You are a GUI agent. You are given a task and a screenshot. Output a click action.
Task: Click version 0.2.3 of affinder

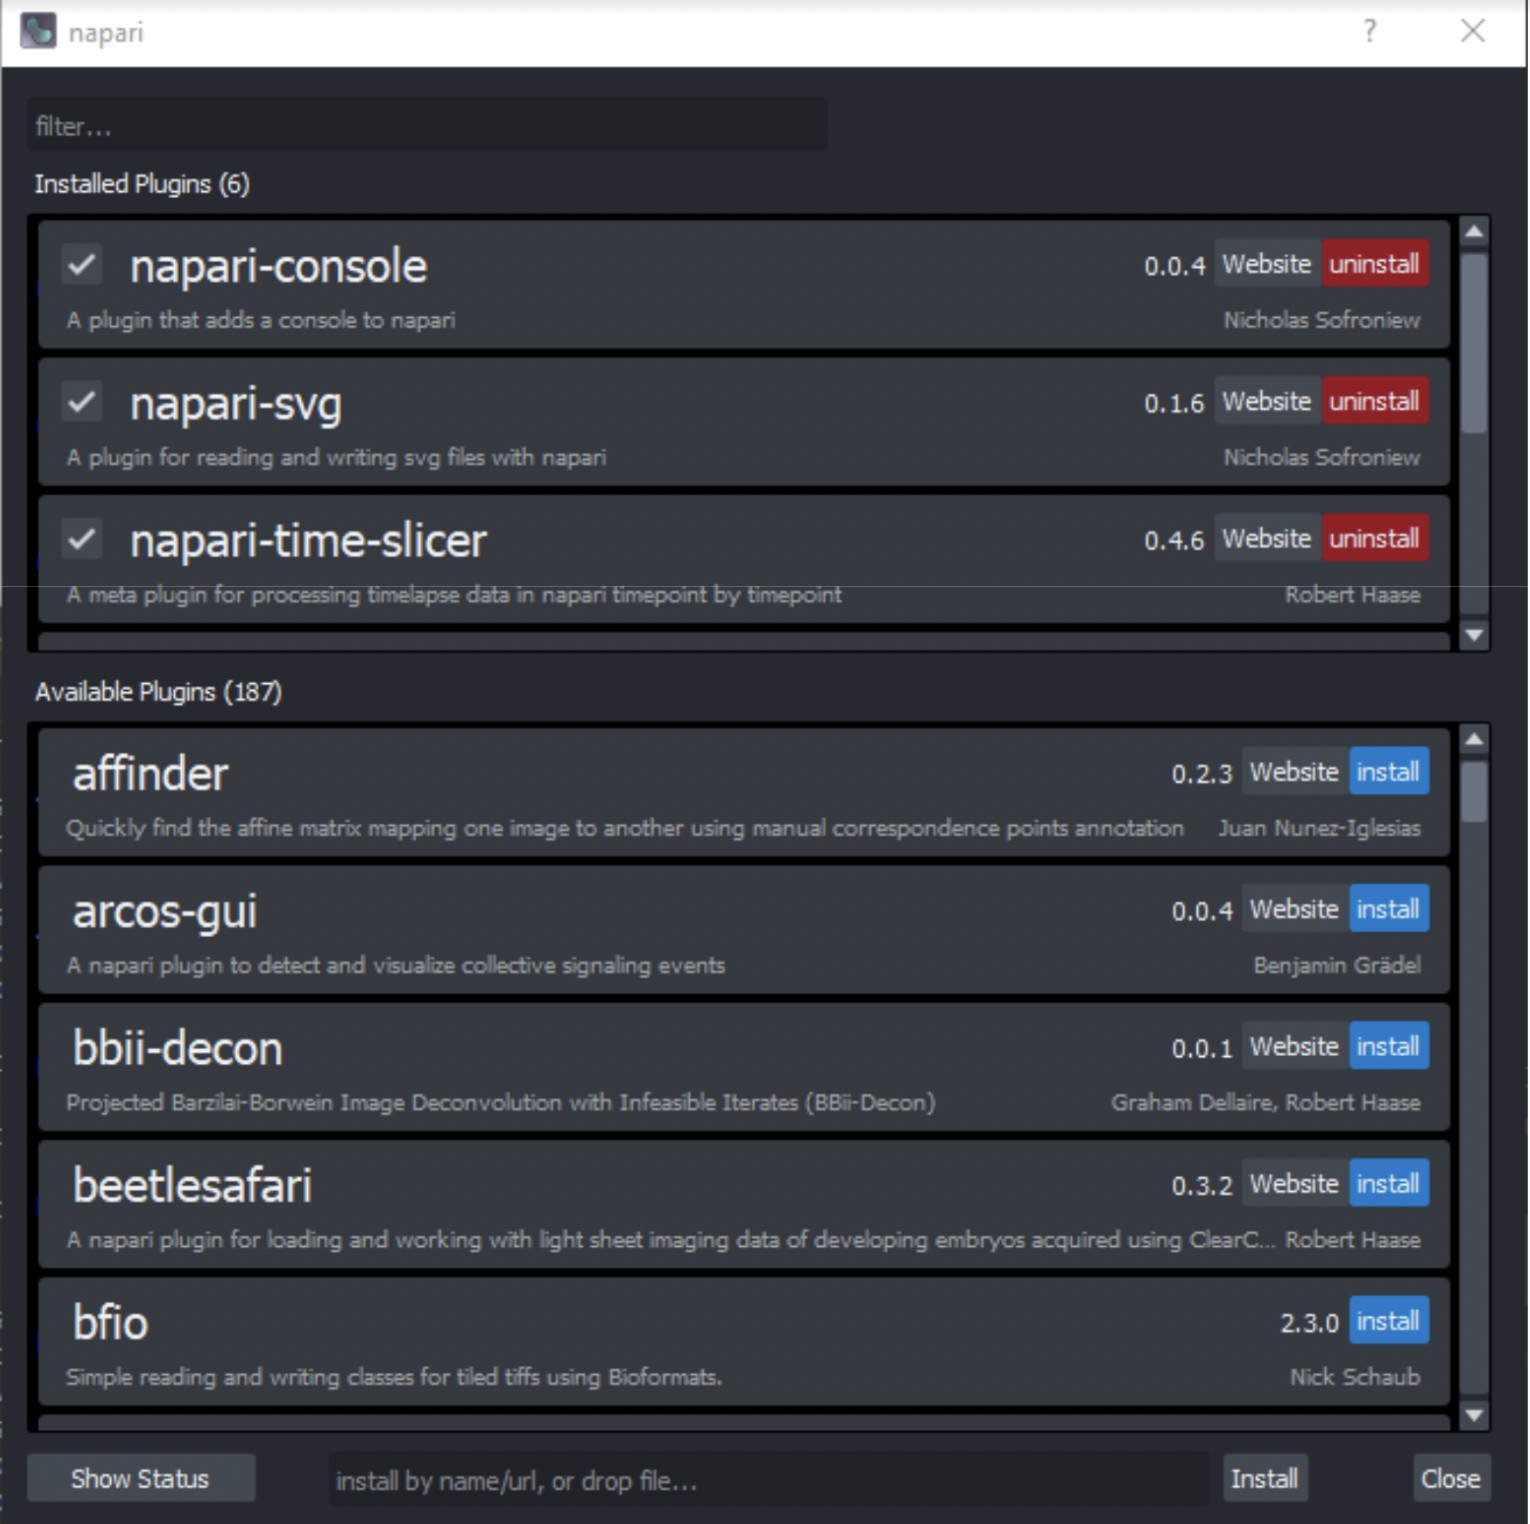pos(1202,774)
